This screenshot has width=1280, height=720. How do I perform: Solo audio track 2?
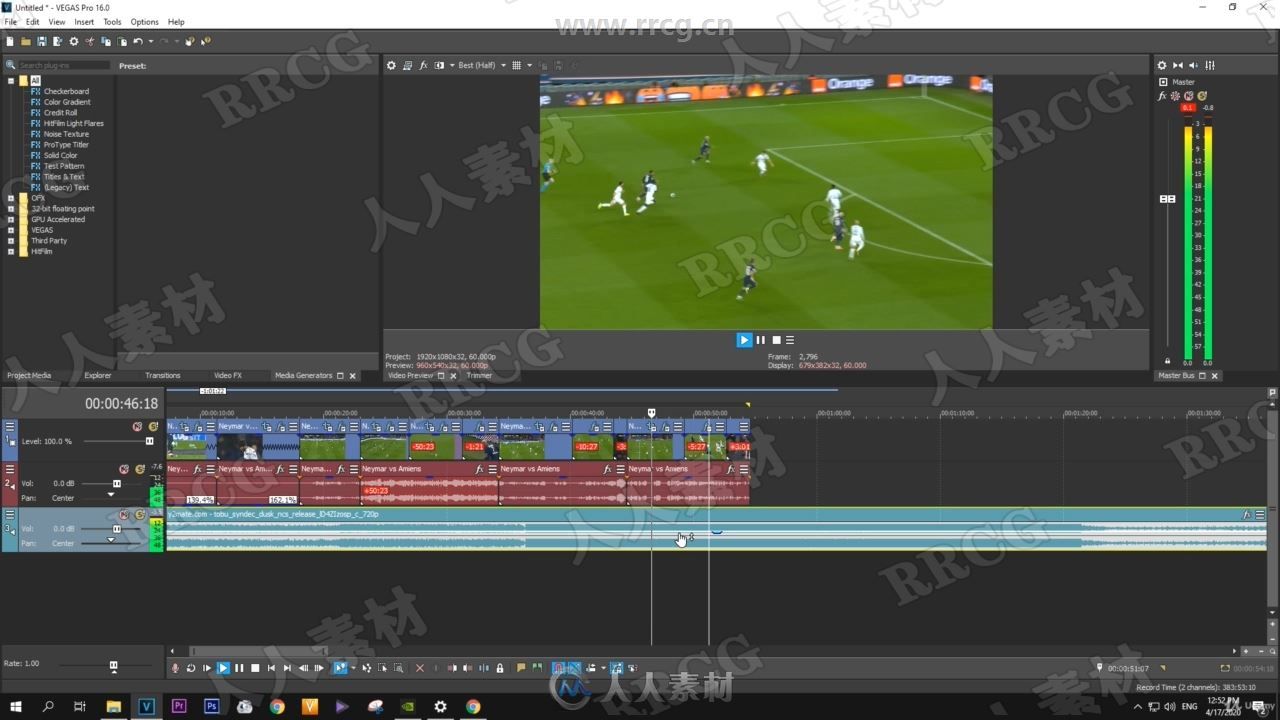pyautogui.click(x=140, y=469)
